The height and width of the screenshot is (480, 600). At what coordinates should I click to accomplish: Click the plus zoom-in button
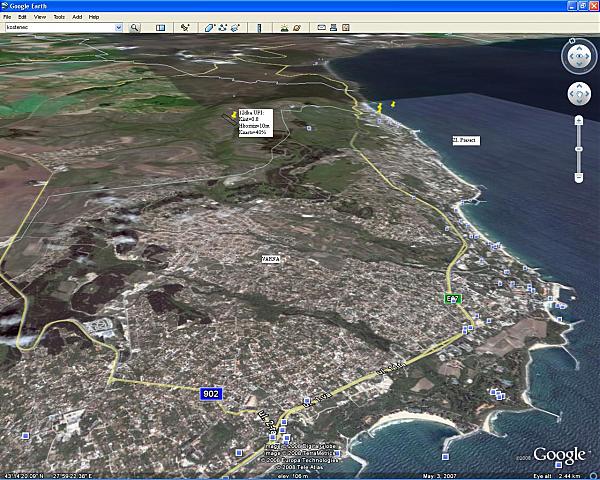[579, 121]
